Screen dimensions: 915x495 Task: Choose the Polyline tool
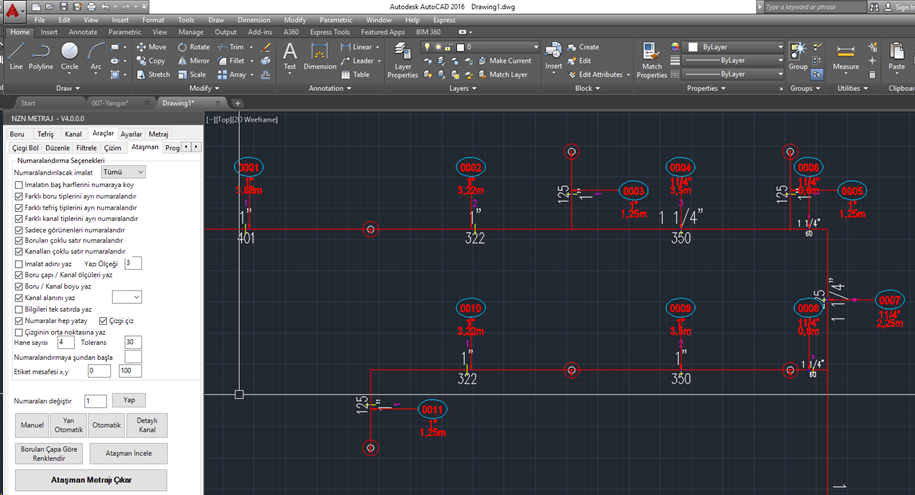pos(41,56)
